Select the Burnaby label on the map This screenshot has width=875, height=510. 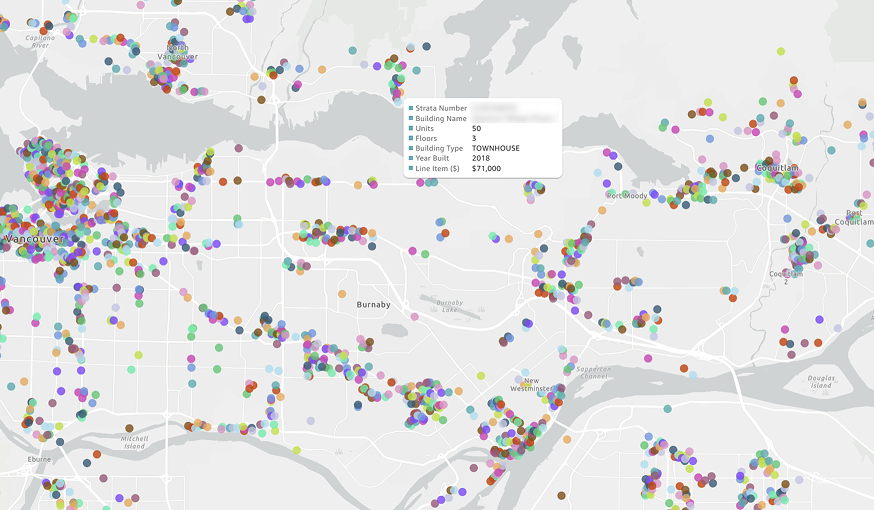373,304
